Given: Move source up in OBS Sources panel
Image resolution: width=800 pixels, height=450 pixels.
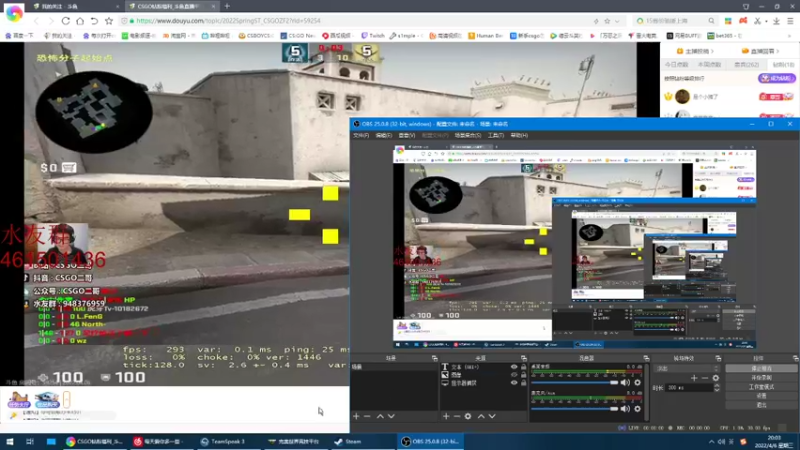Looking at the screenshot, I should click(481, 416).
